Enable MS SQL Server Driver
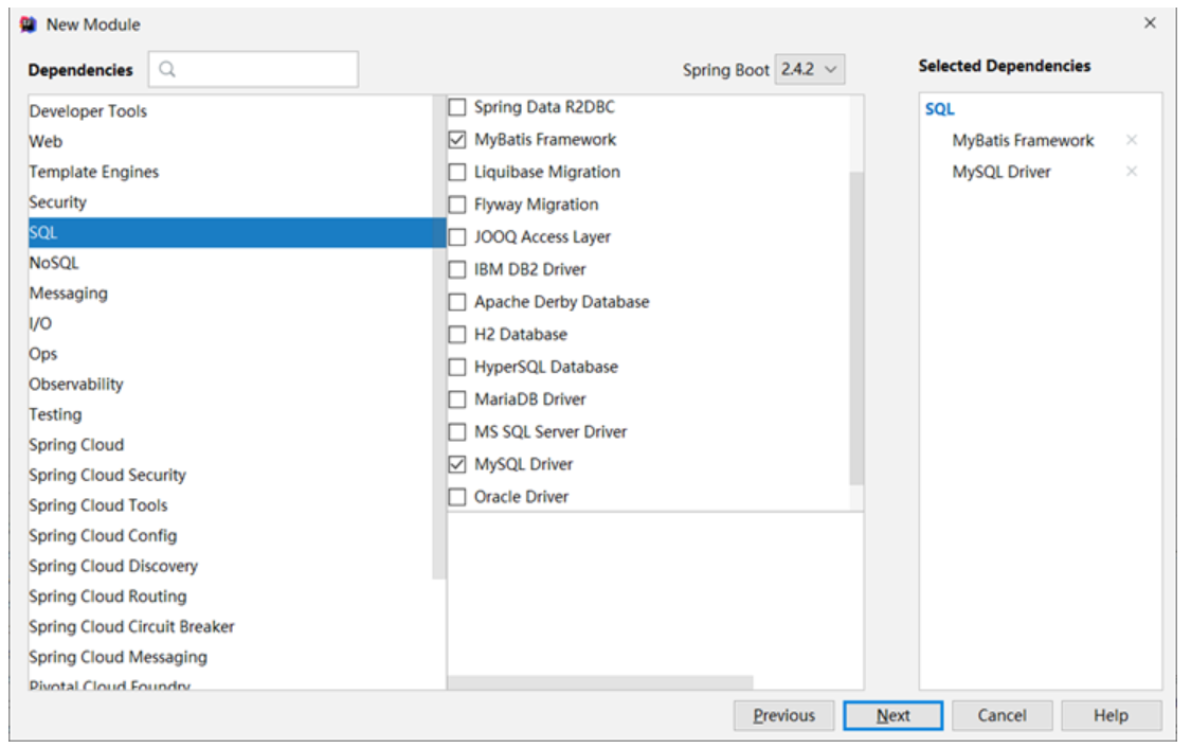 [457, 432]
